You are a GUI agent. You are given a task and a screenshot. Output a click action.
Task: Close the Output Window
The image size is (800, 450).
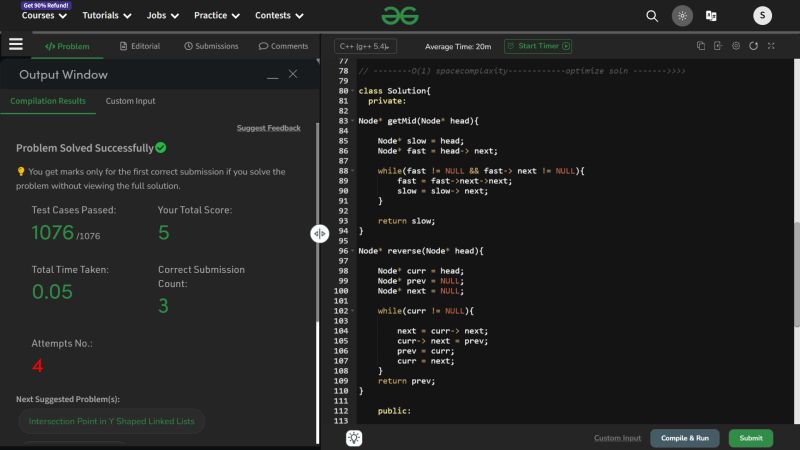pyautogui.click(x=293, y=74)
